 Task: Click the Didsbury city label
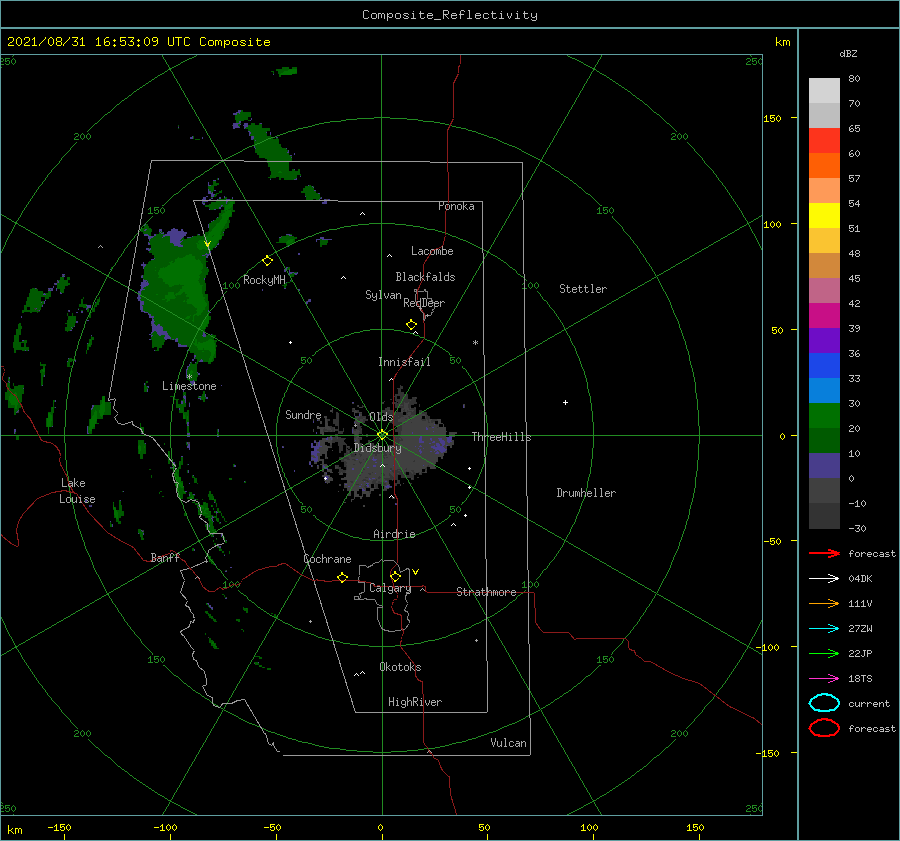(377, 448)
